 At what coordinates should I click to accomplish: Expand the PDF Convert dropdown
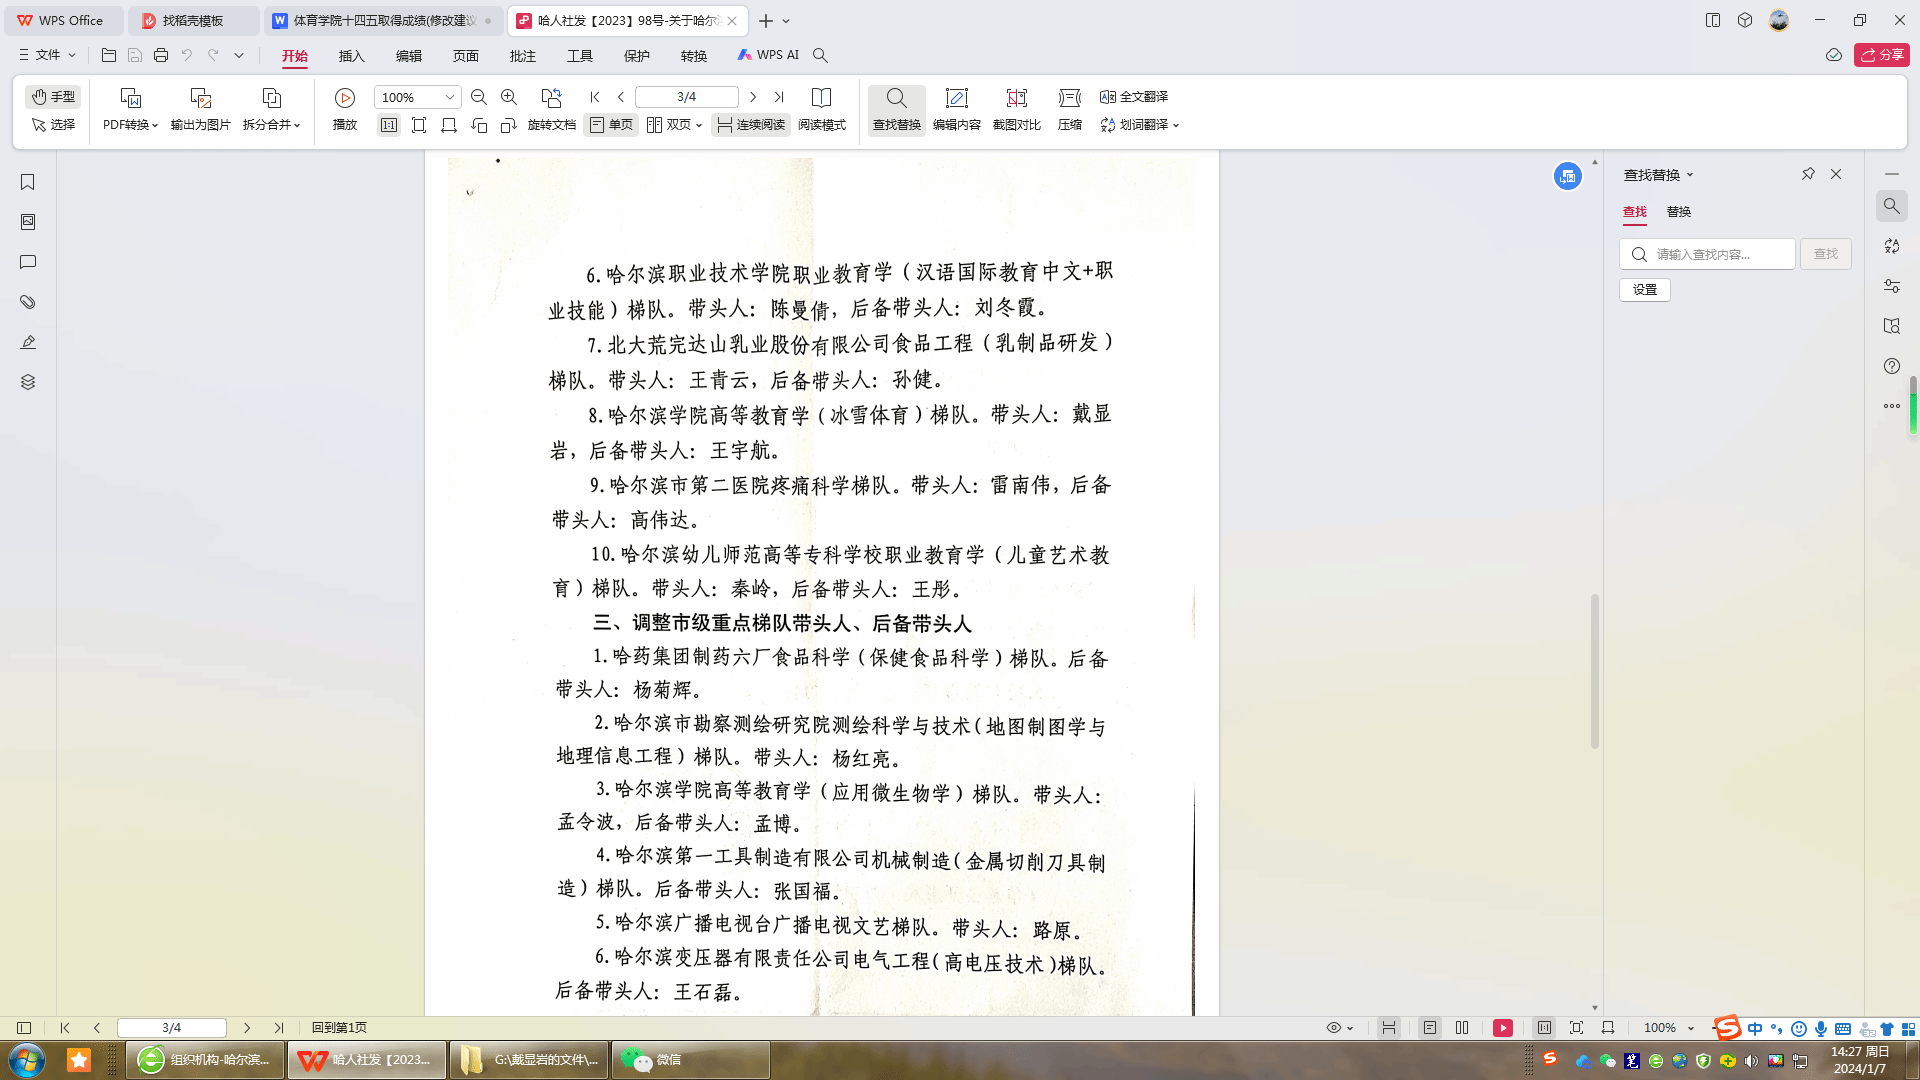[x=130, y=125]
